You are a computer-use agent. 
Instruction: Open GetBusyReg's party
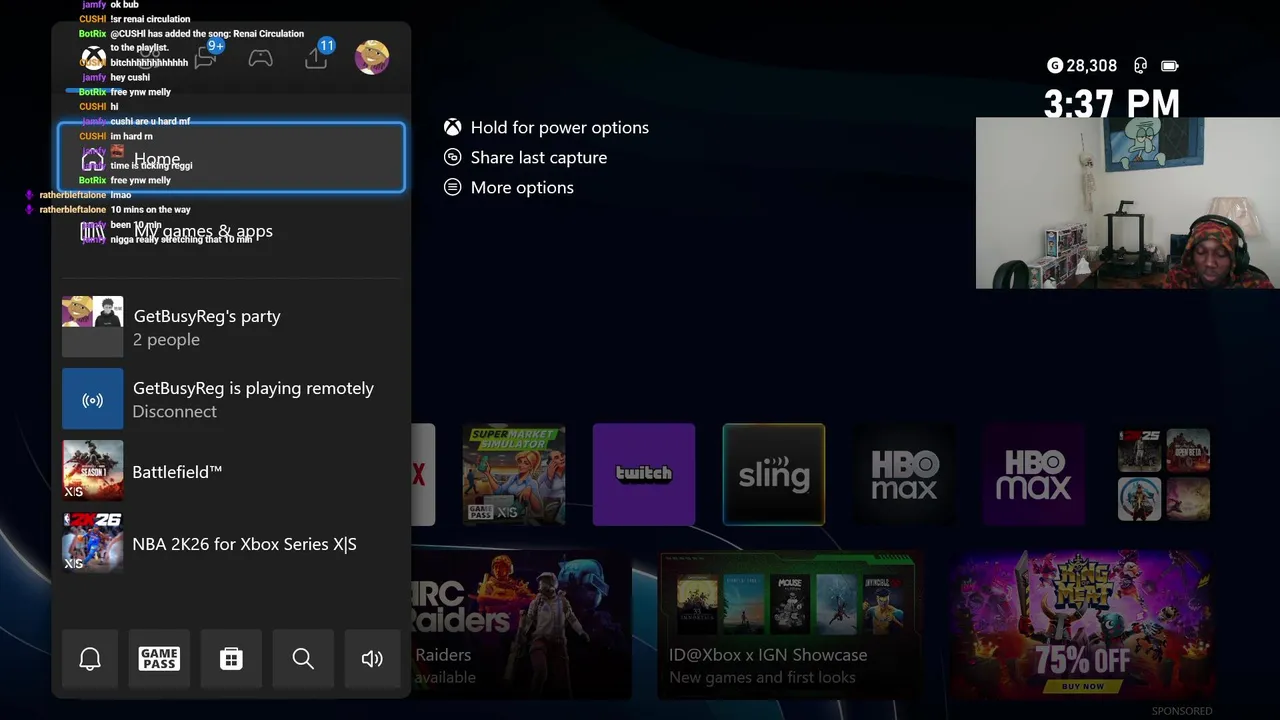click(231, 327)
